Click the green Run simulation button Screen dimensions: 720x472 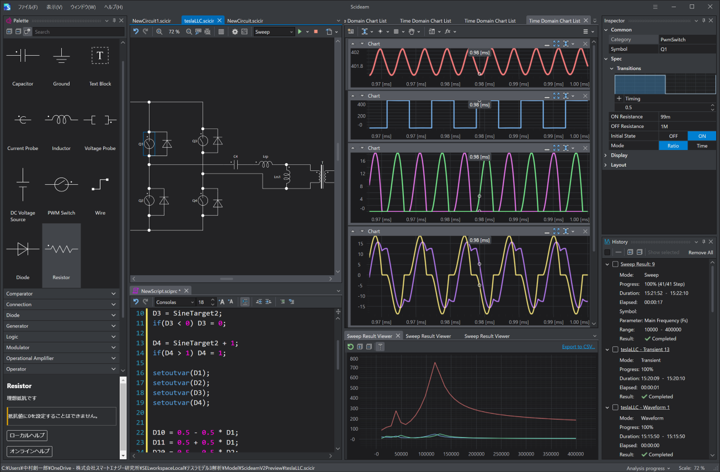[x=299, y=32]
